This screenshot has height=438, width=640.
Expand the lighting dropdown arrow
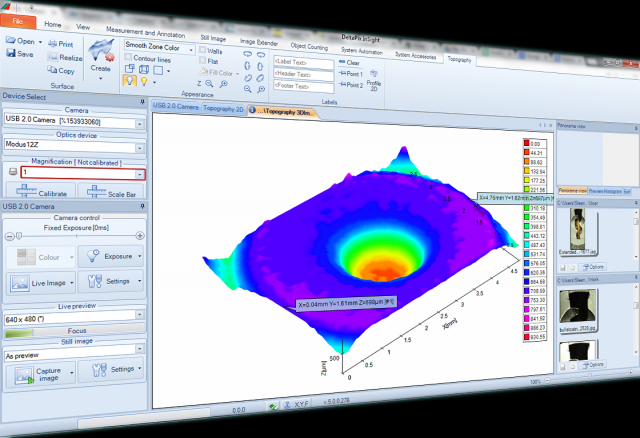click(x=154, y=82)
